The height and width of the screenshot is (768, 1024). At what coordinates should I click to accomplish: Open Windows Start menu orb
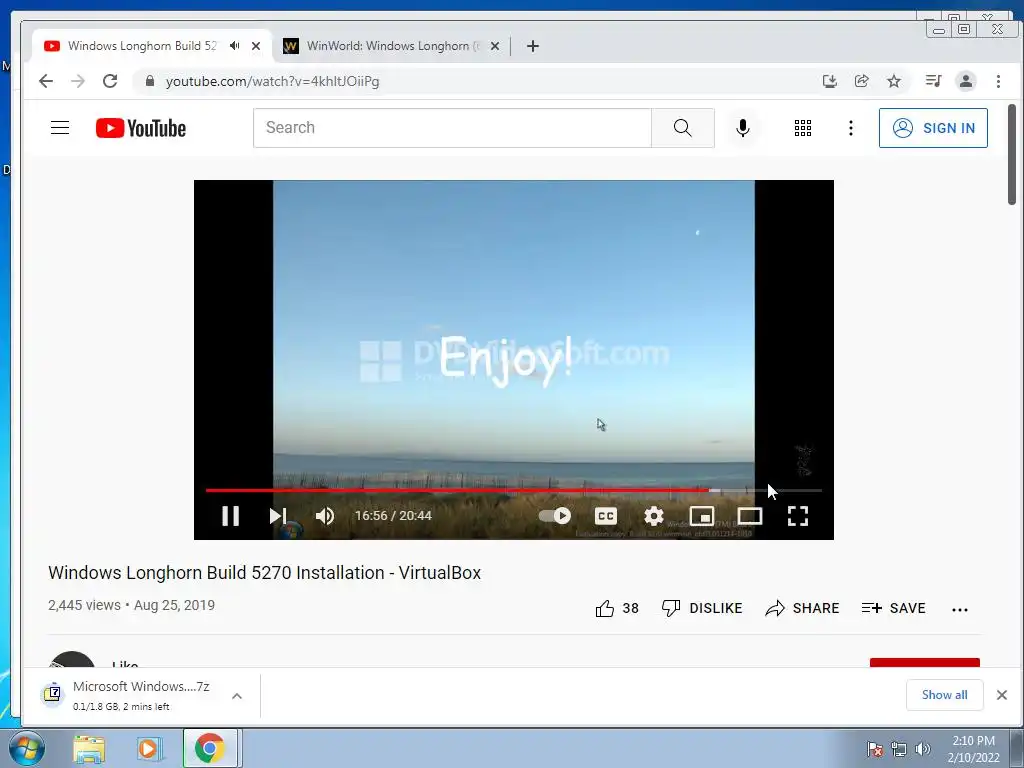point(27,748)
